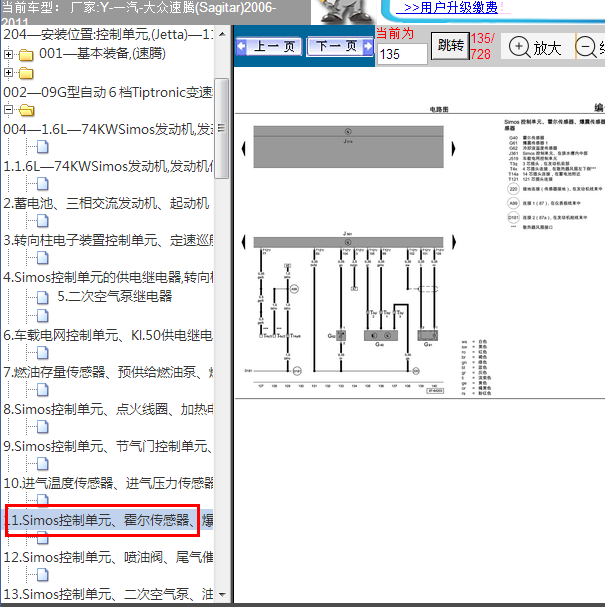This screenshot has width=605, height=607.
Task: Click left arrow beside upper J519 diagram block
Action: click(244, 148)
